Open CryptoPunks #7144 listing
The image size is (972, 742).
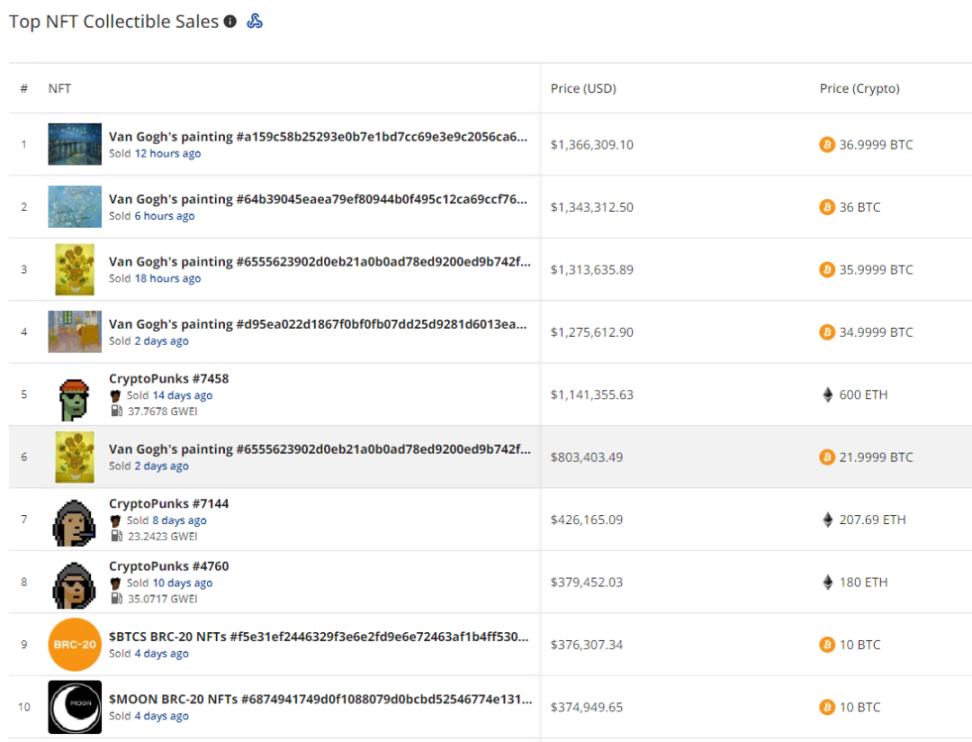(x=168, y=504)
